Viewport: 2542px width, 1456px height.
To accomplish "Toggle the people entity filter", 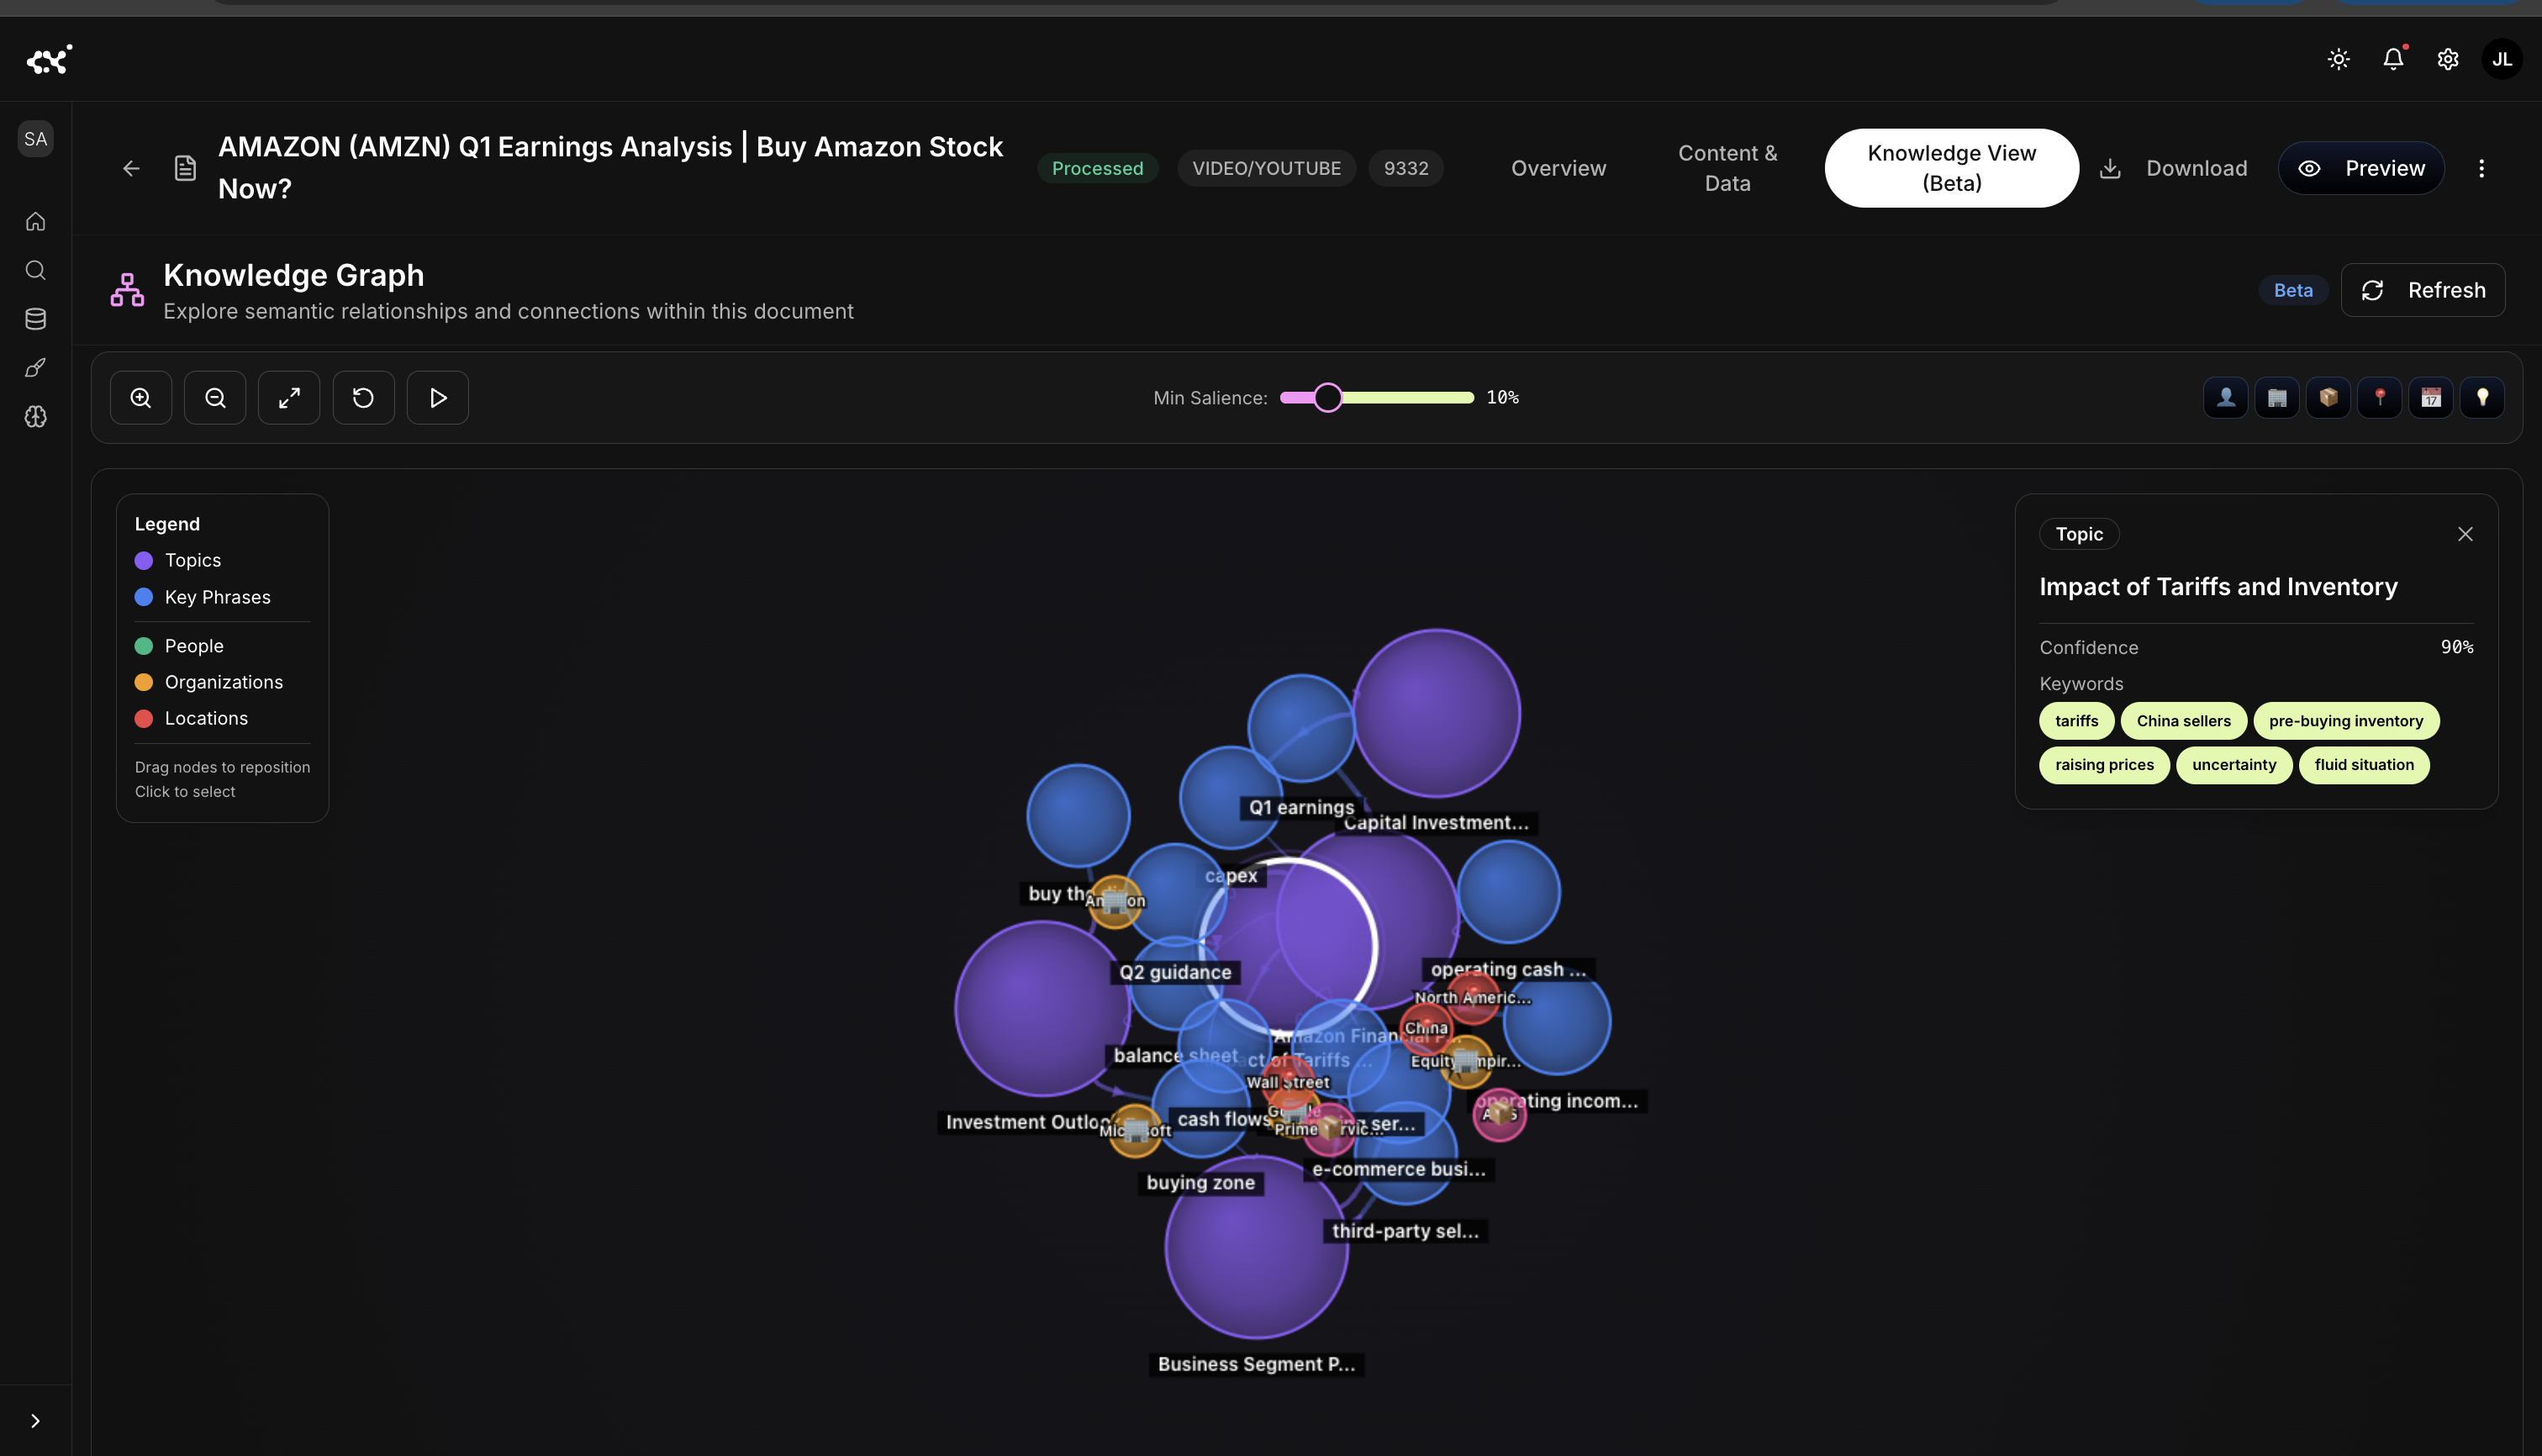I will tap(2225, 397).
